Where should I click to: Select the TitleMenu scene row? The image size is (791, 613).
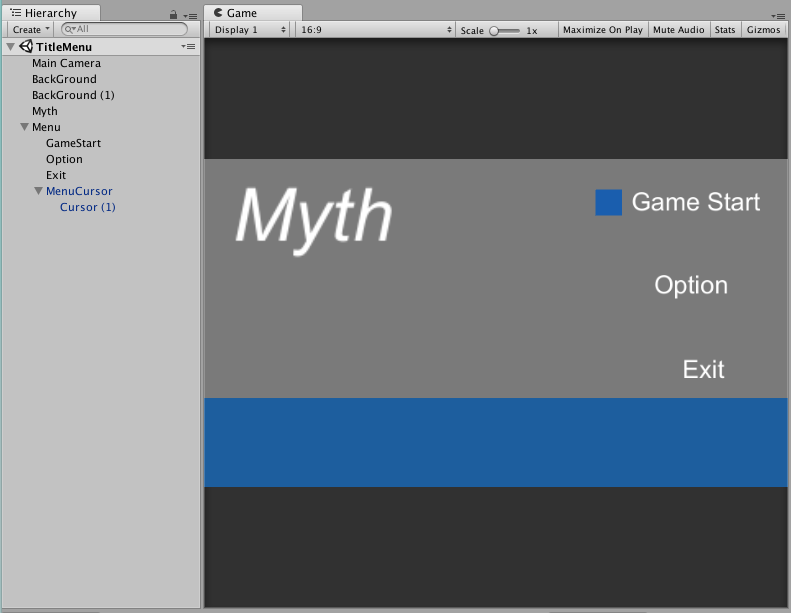point(101,47)
